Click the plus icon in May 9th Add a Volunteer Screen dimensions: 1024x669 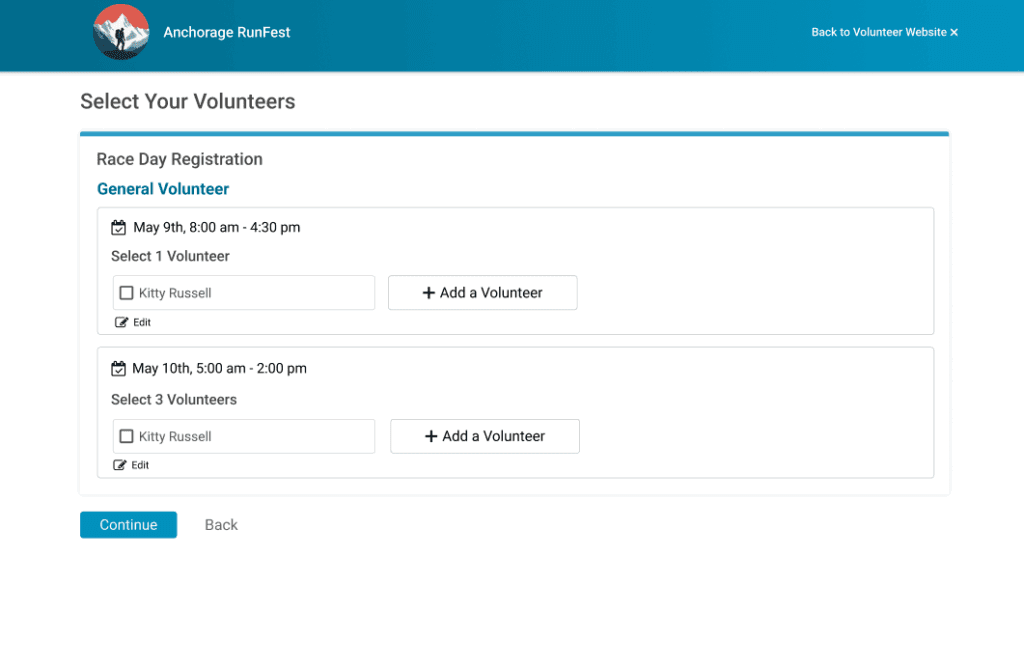point(429,293)
